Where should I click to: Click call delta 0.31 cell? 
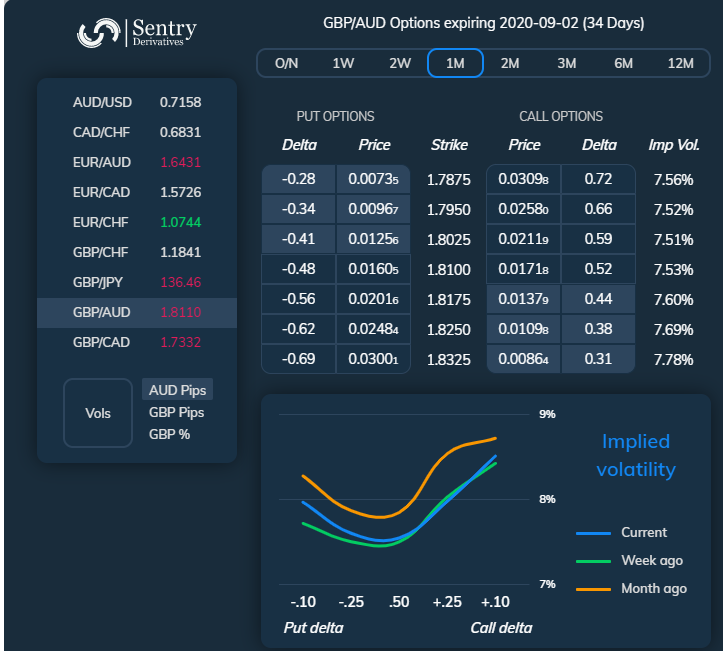point(598,359)
